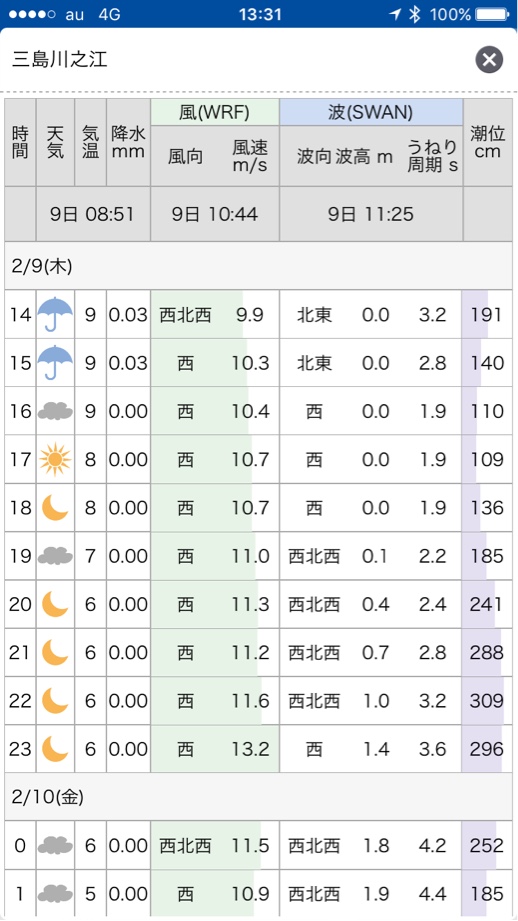This screenshot has width=518, height=921.
Task: Tap the umbrella weather icon at 15時
Action: tap(55, 362)
